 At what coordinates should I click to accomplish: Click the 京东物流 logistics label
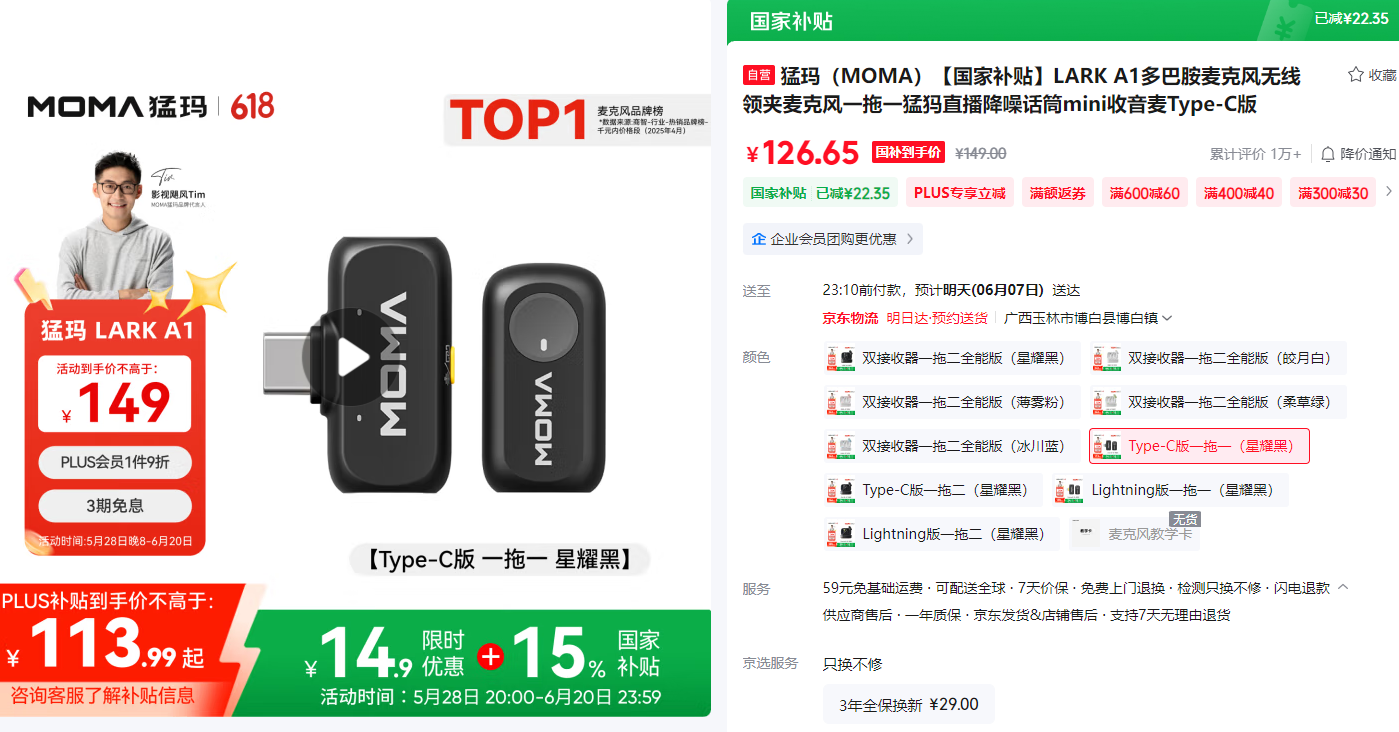point(850,318)
